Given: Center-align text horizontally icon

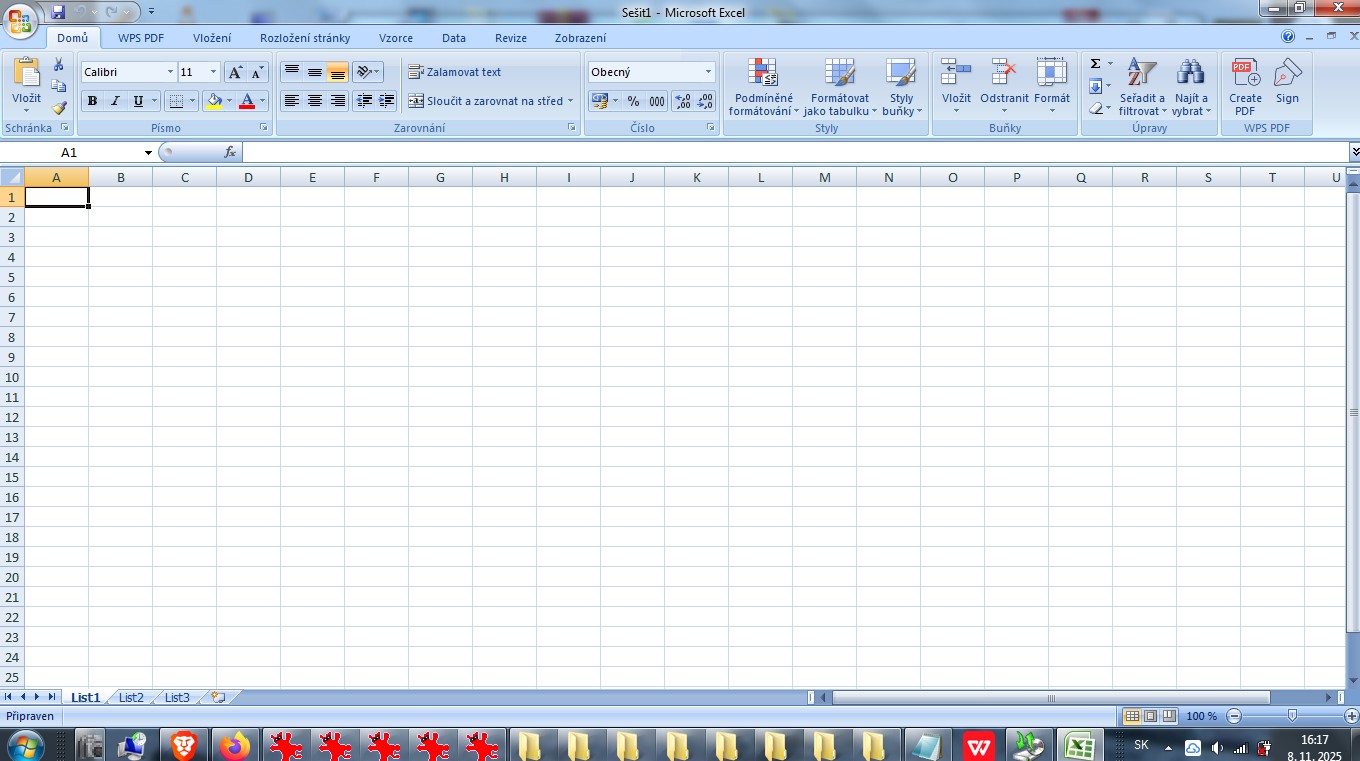Looking at the screenshot, I should click(x=315, y=101).
